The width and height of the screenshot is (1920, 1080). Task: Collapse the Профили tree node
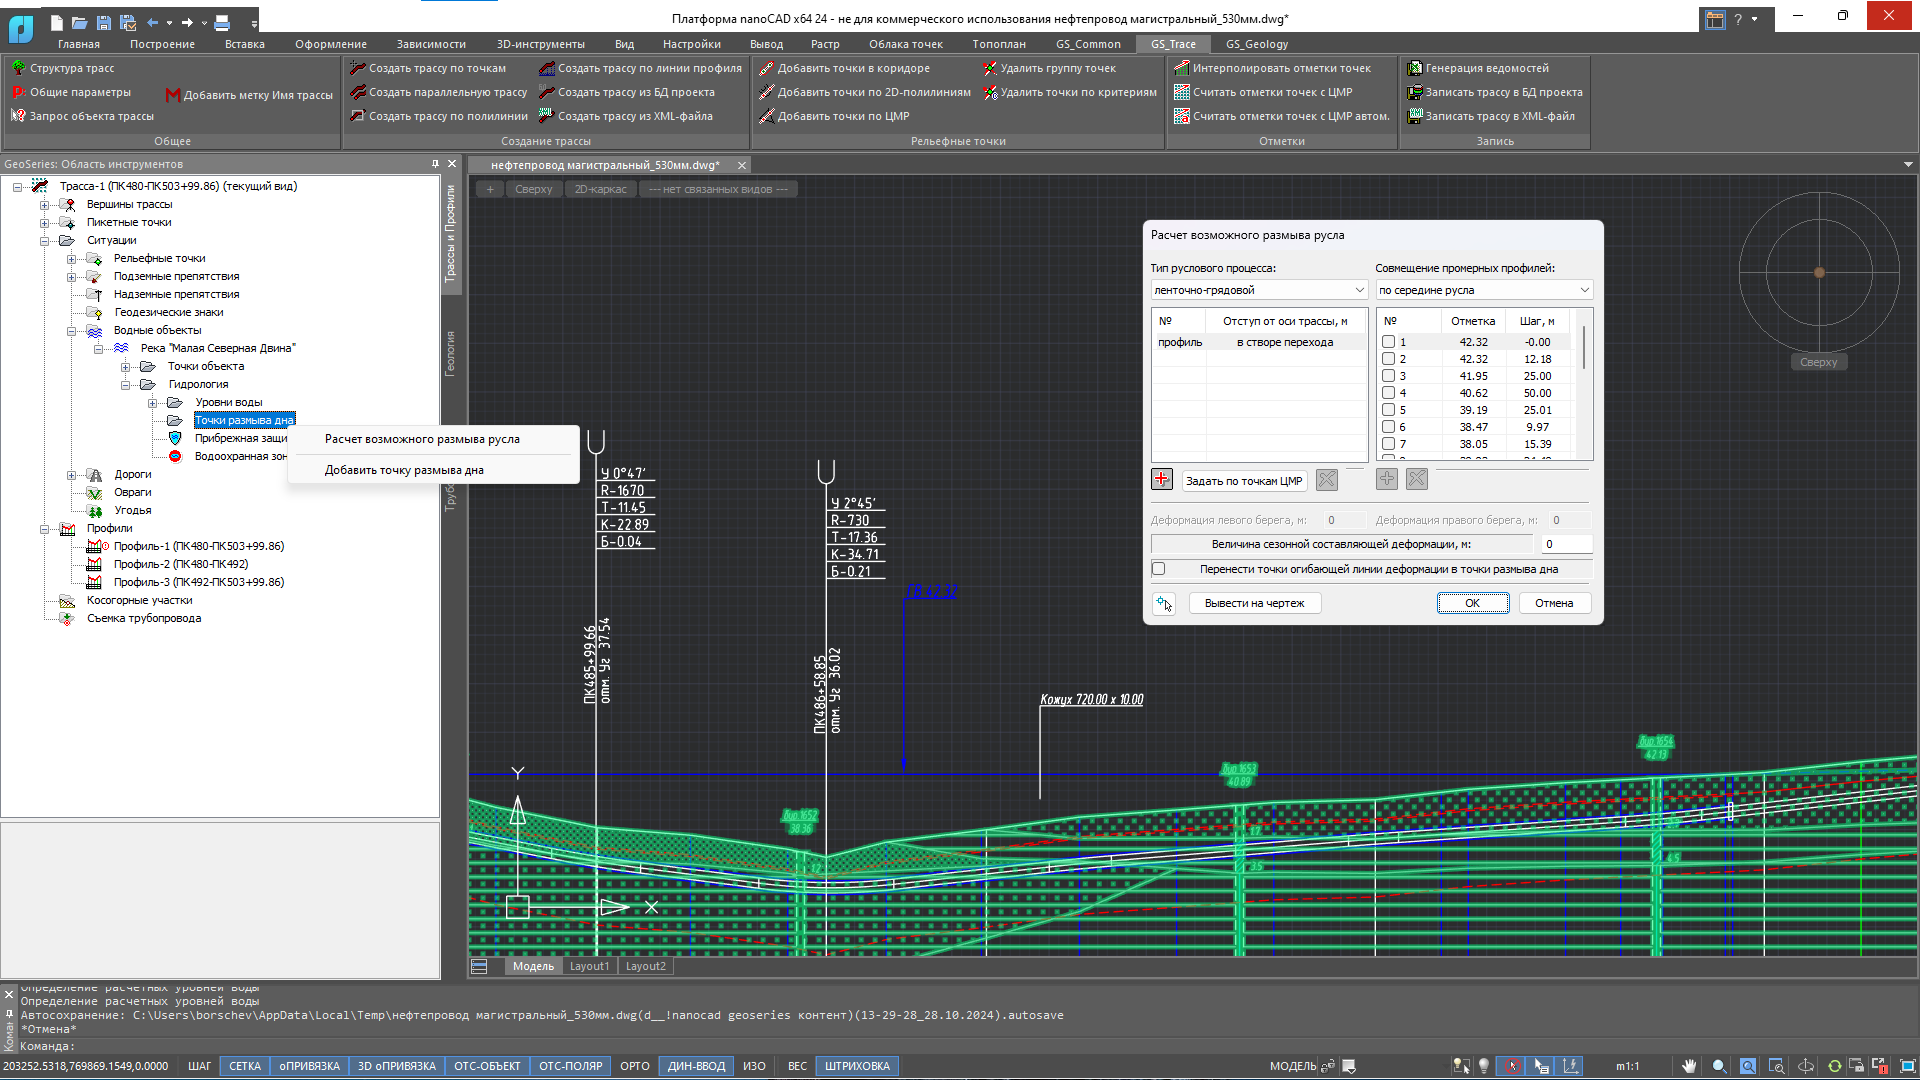[44, 528]
